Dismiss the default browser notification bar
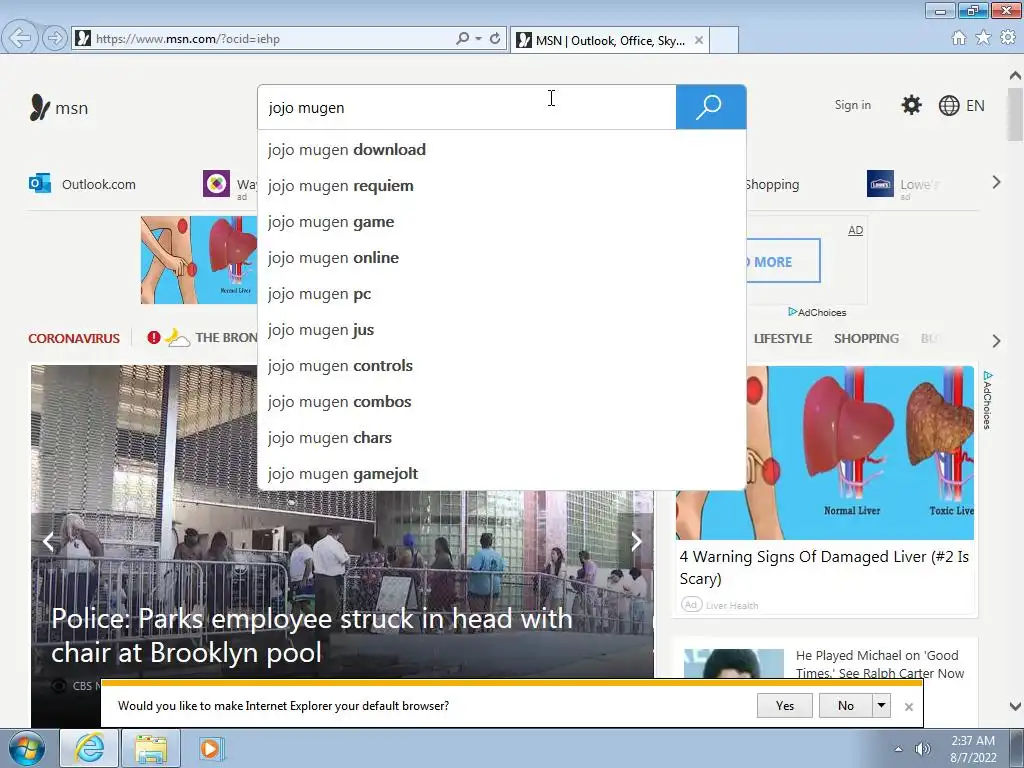1024x768 pixels. click(908, 707)
